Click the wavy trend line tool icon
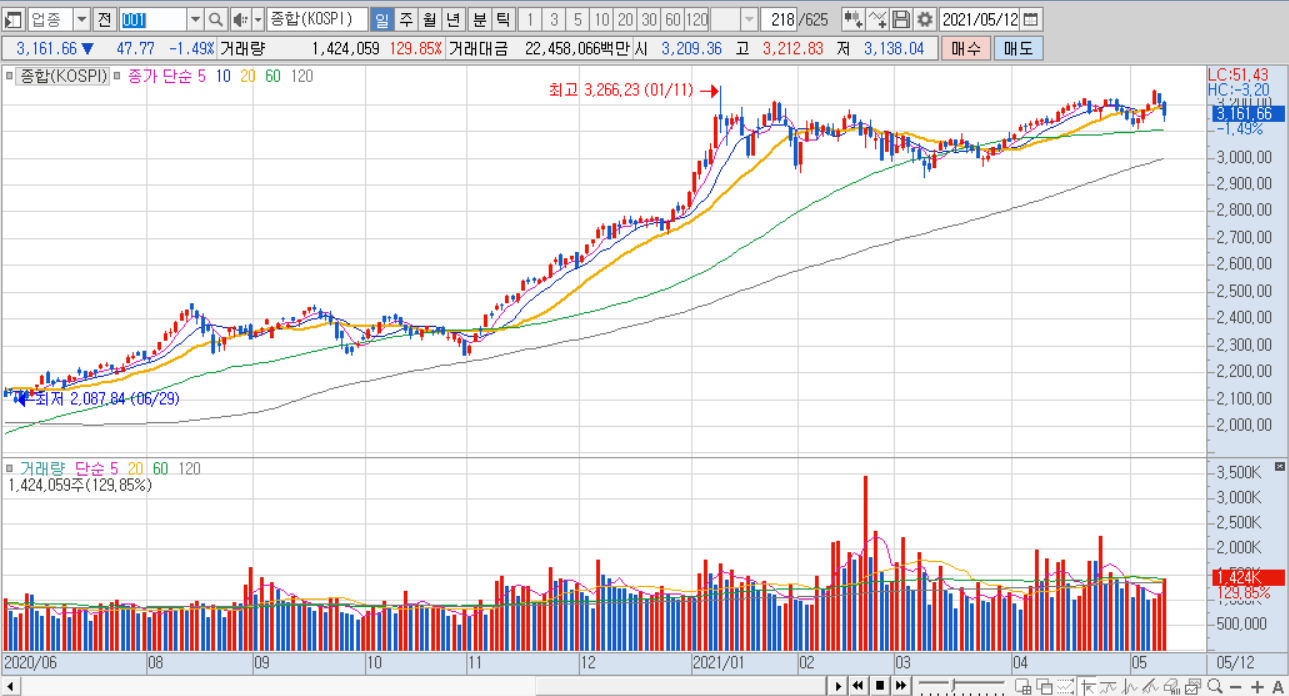 pyautogui.click(x=1109, y=686)
